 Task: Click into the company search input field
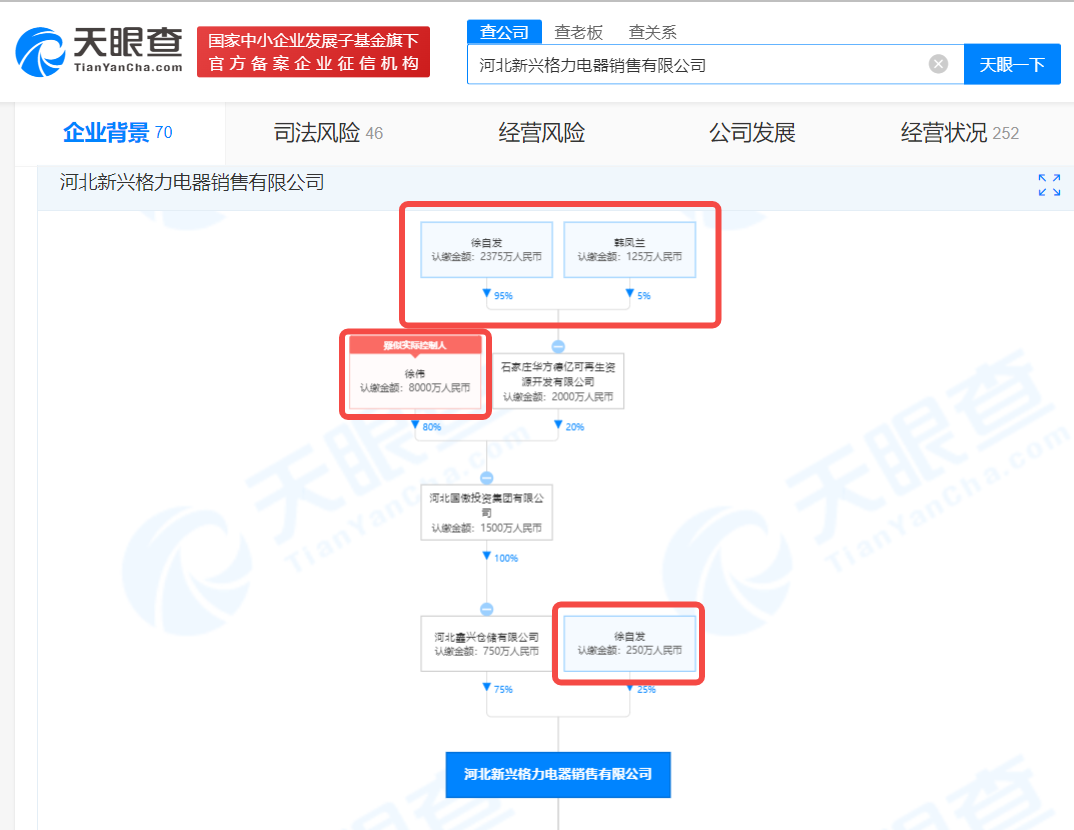(x=700, y=65)
